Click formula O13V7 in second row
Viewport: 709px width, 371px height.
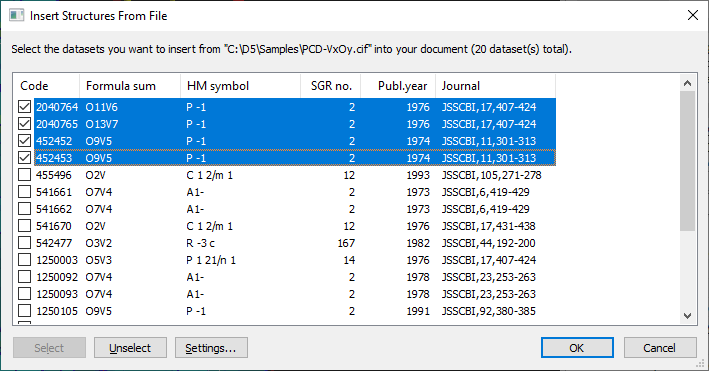tap(101, 124)
